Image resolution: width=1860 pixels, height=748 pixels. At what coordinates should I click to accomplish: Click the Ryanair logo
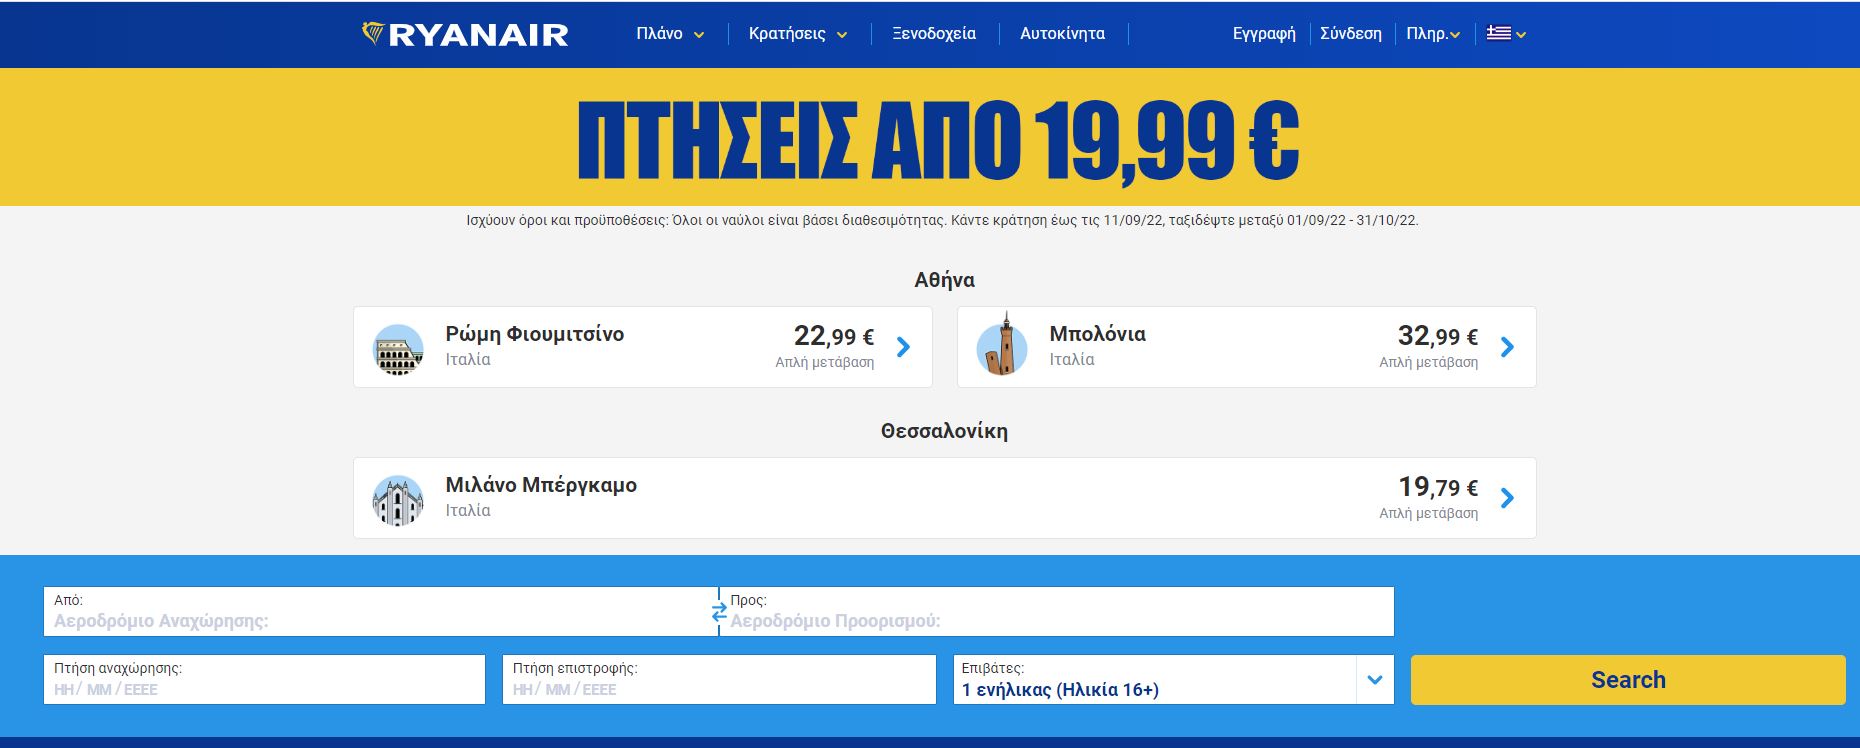(465, 34)
